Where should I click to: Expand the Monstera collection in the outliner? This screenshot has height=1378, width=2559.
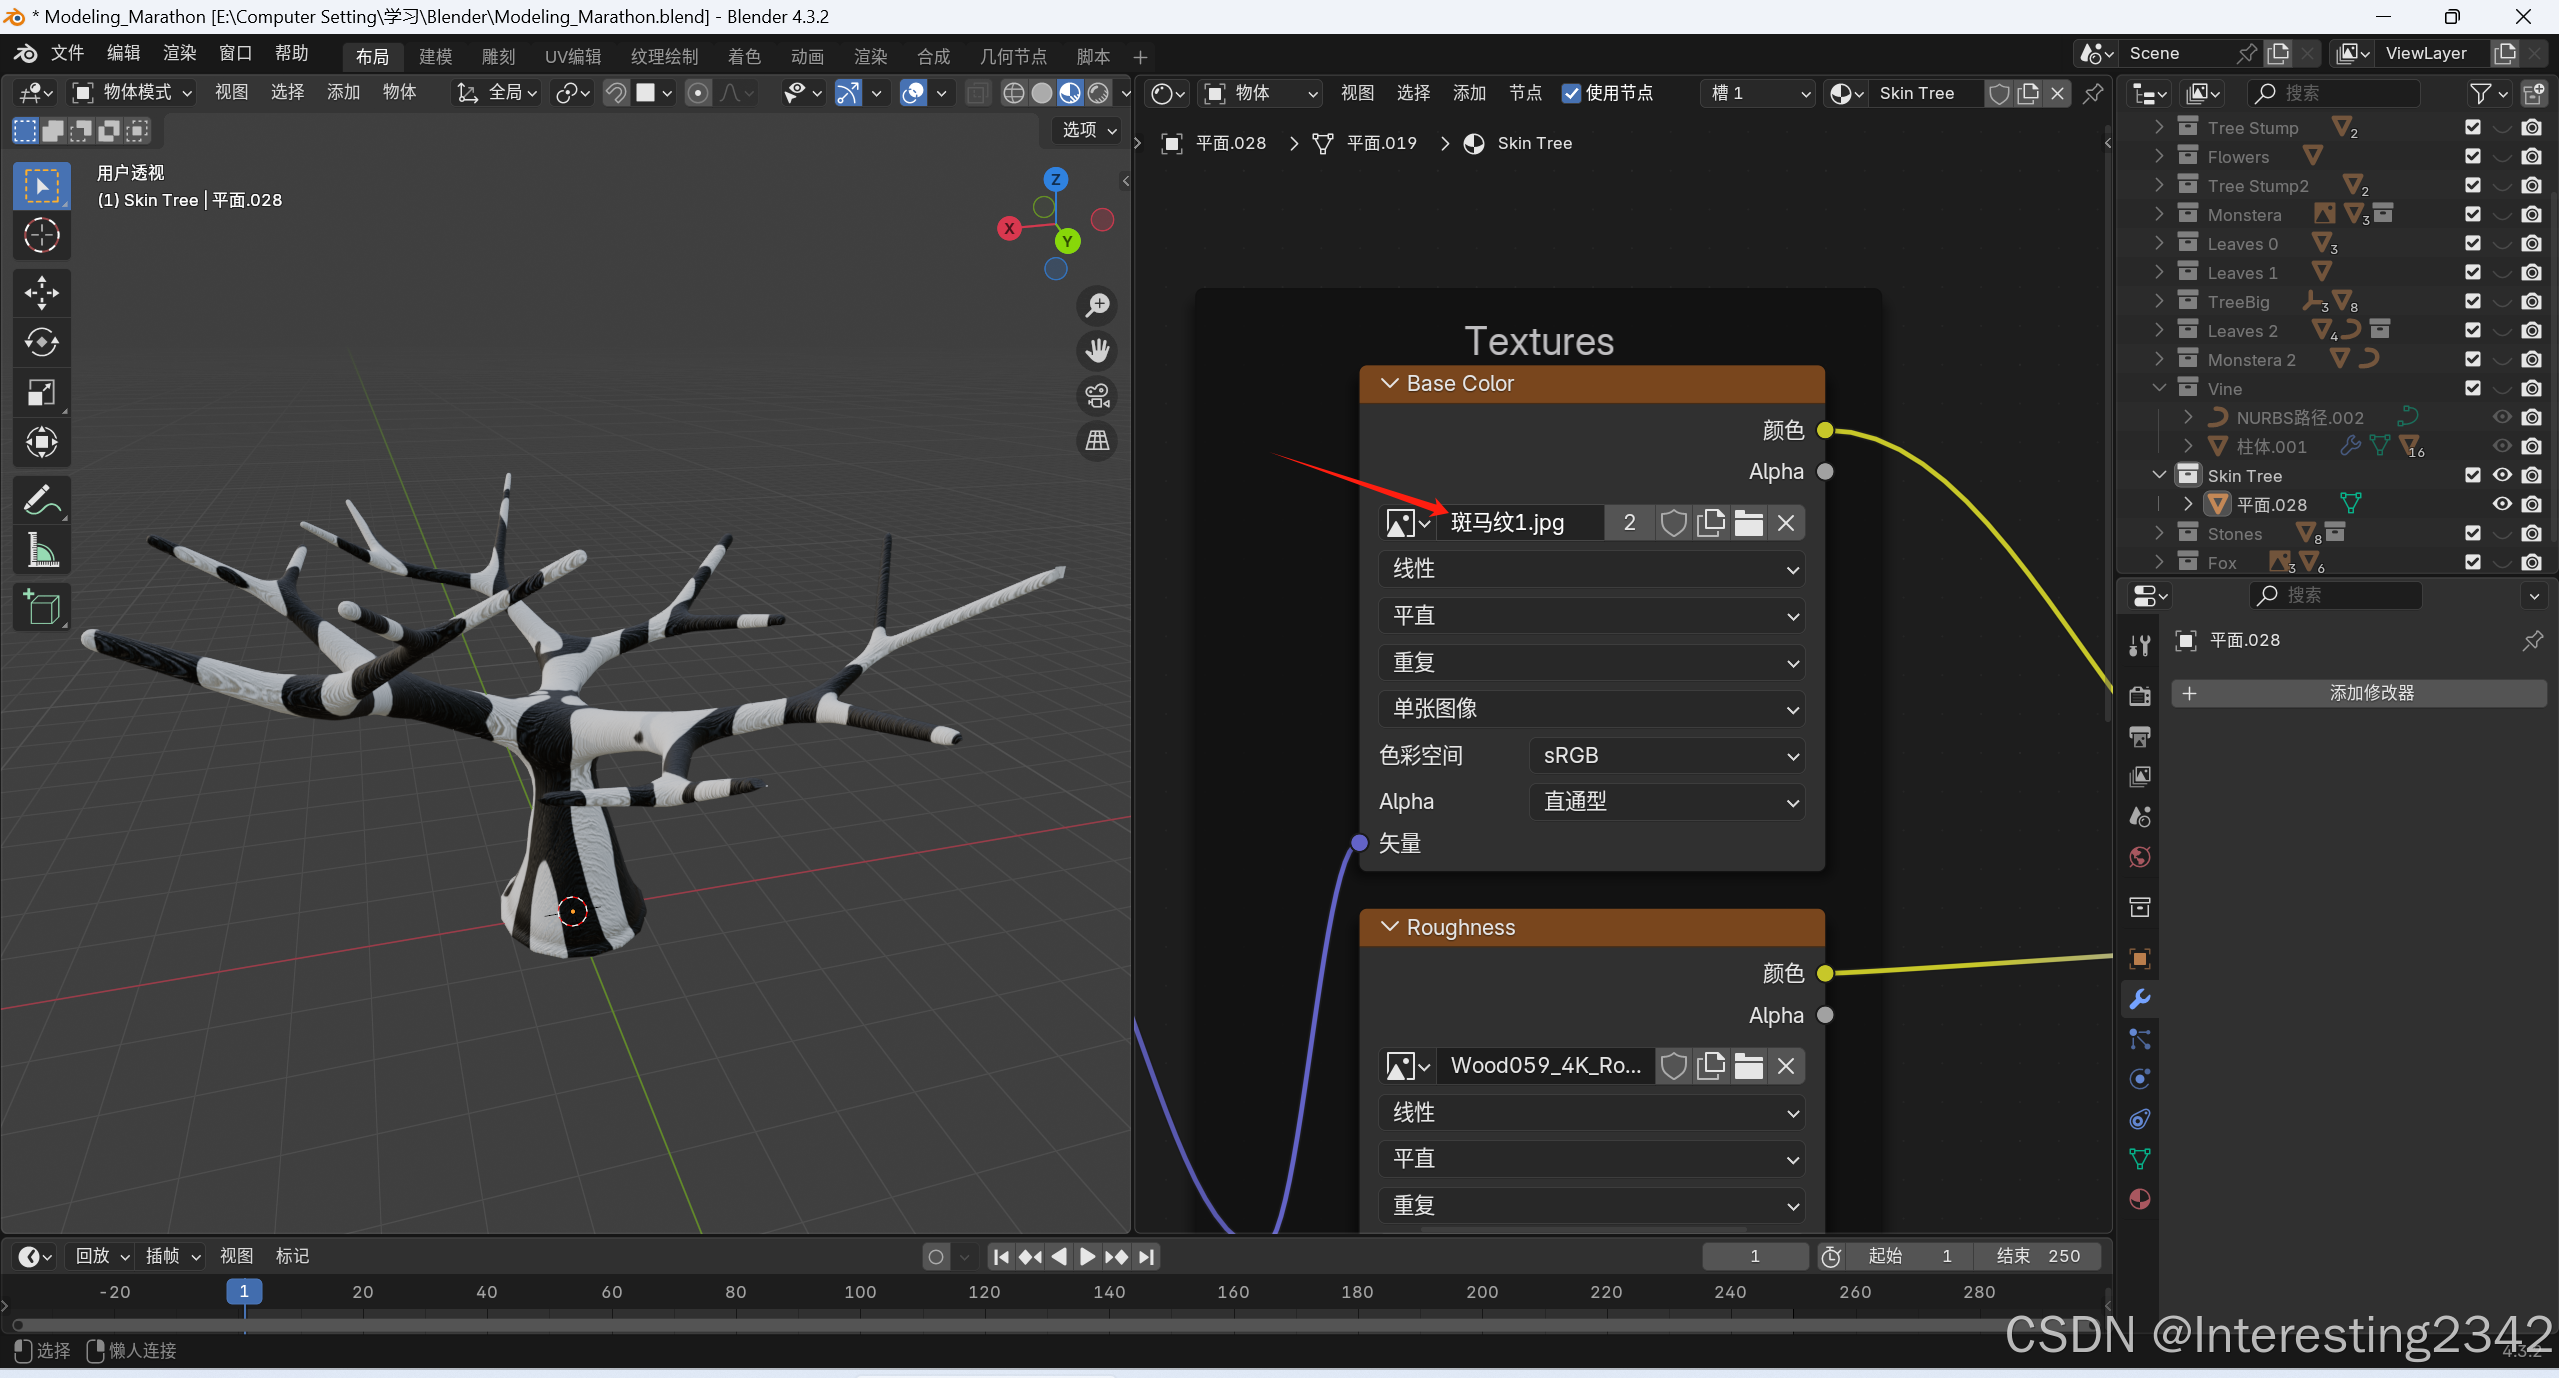[x=2159, y=214]
